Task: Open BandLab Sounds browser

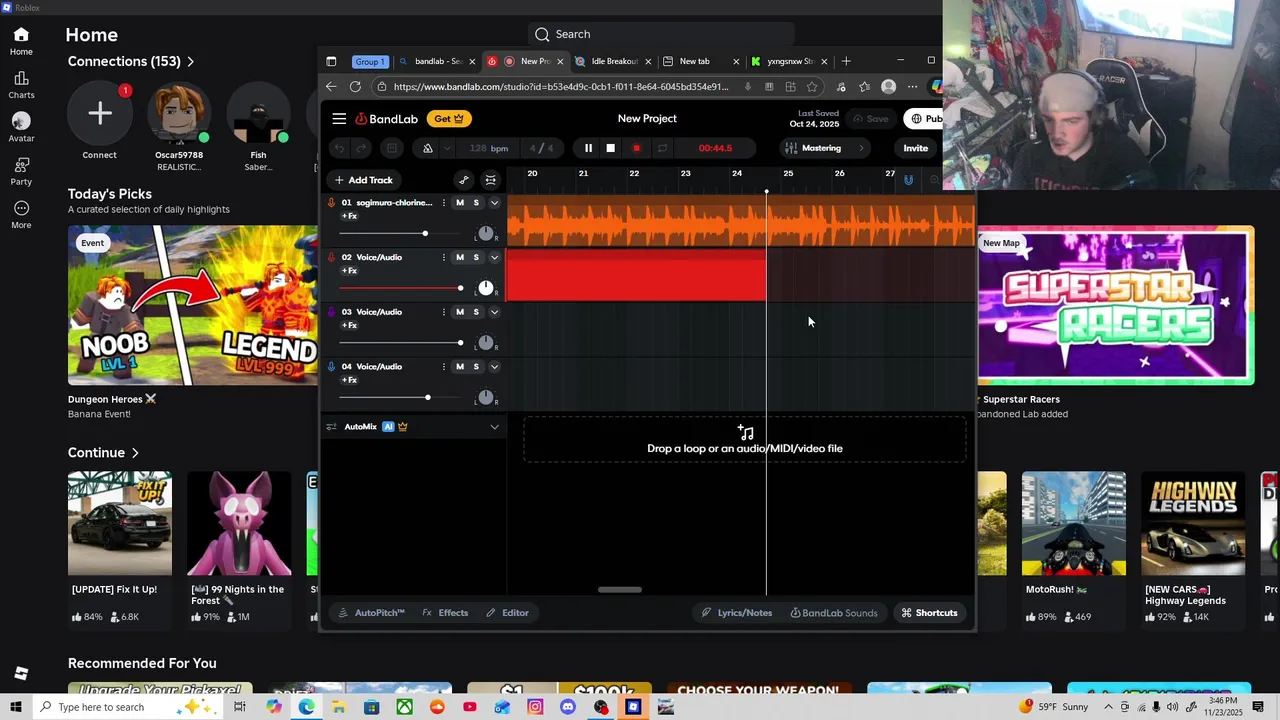Action: tap(834, 613)
